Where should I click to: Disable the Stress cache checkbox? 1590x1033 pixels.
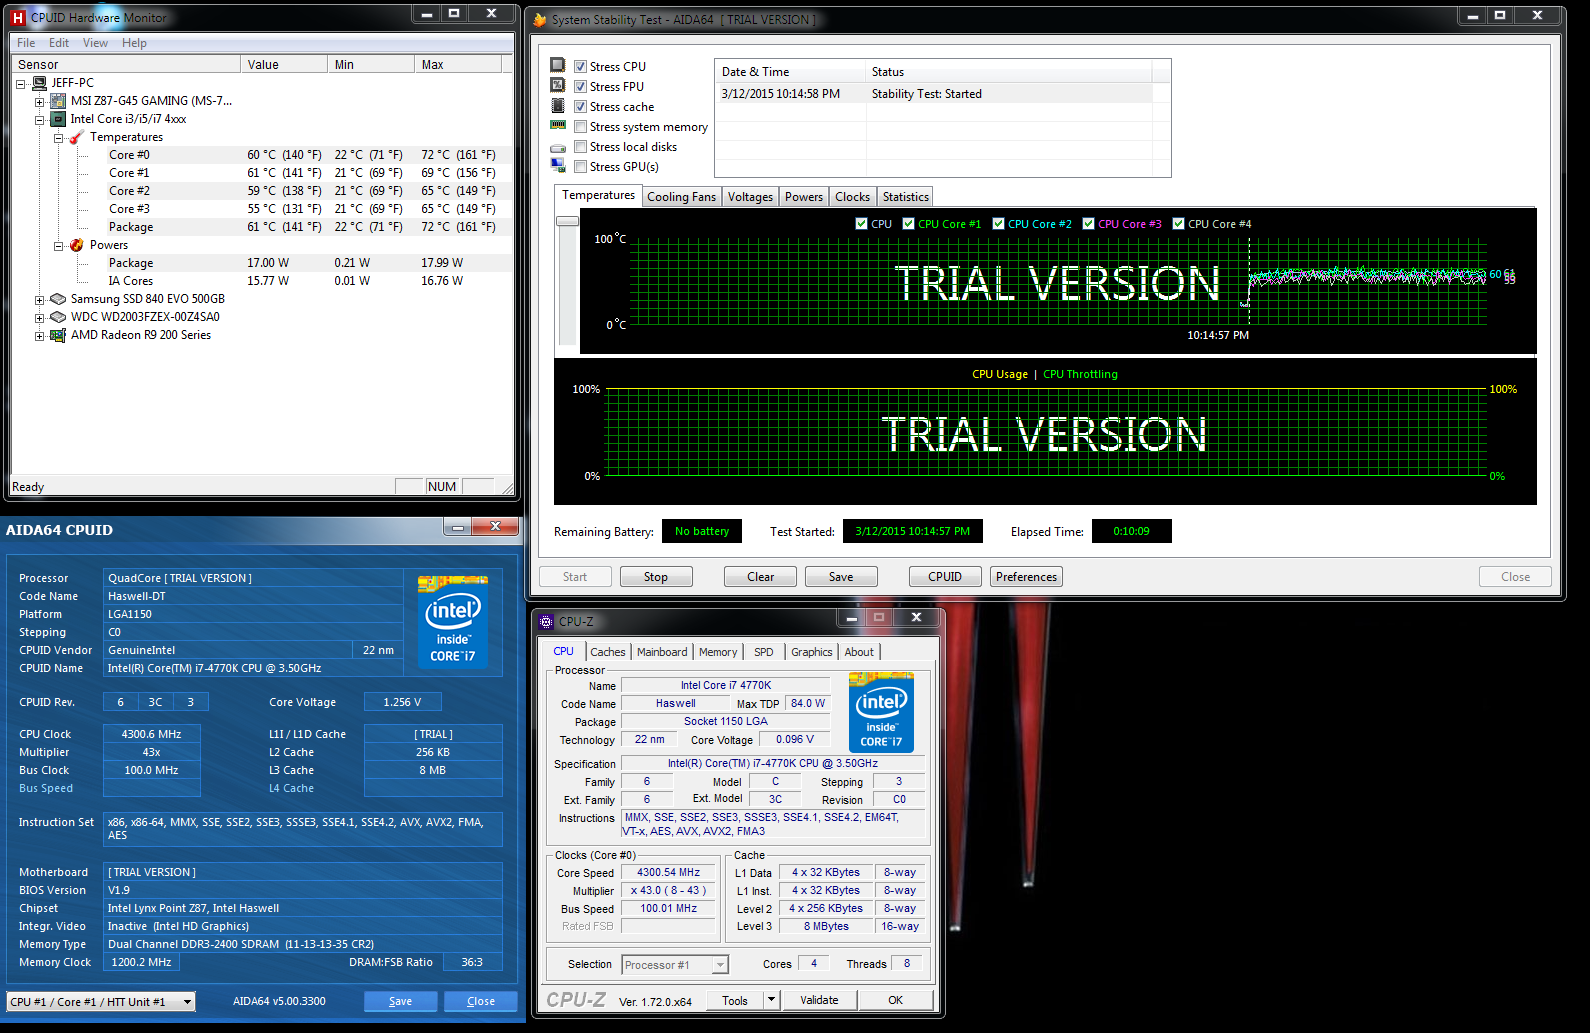point(580,106)
